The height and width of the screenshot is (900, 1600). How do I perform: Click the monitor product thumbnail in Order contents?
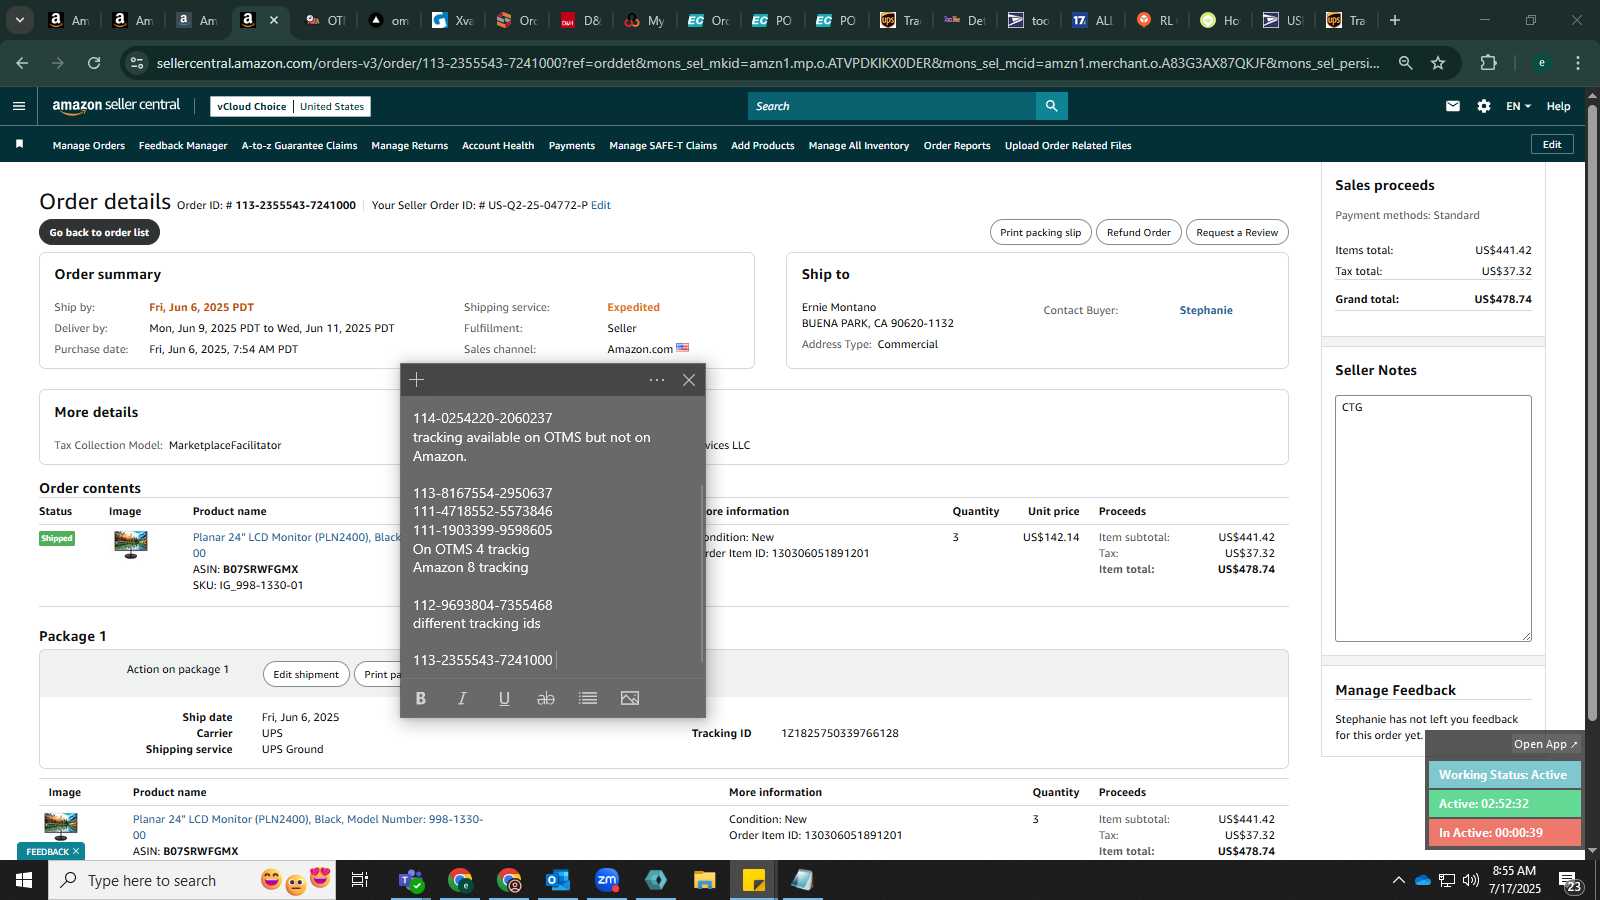[x=130, y=544]
